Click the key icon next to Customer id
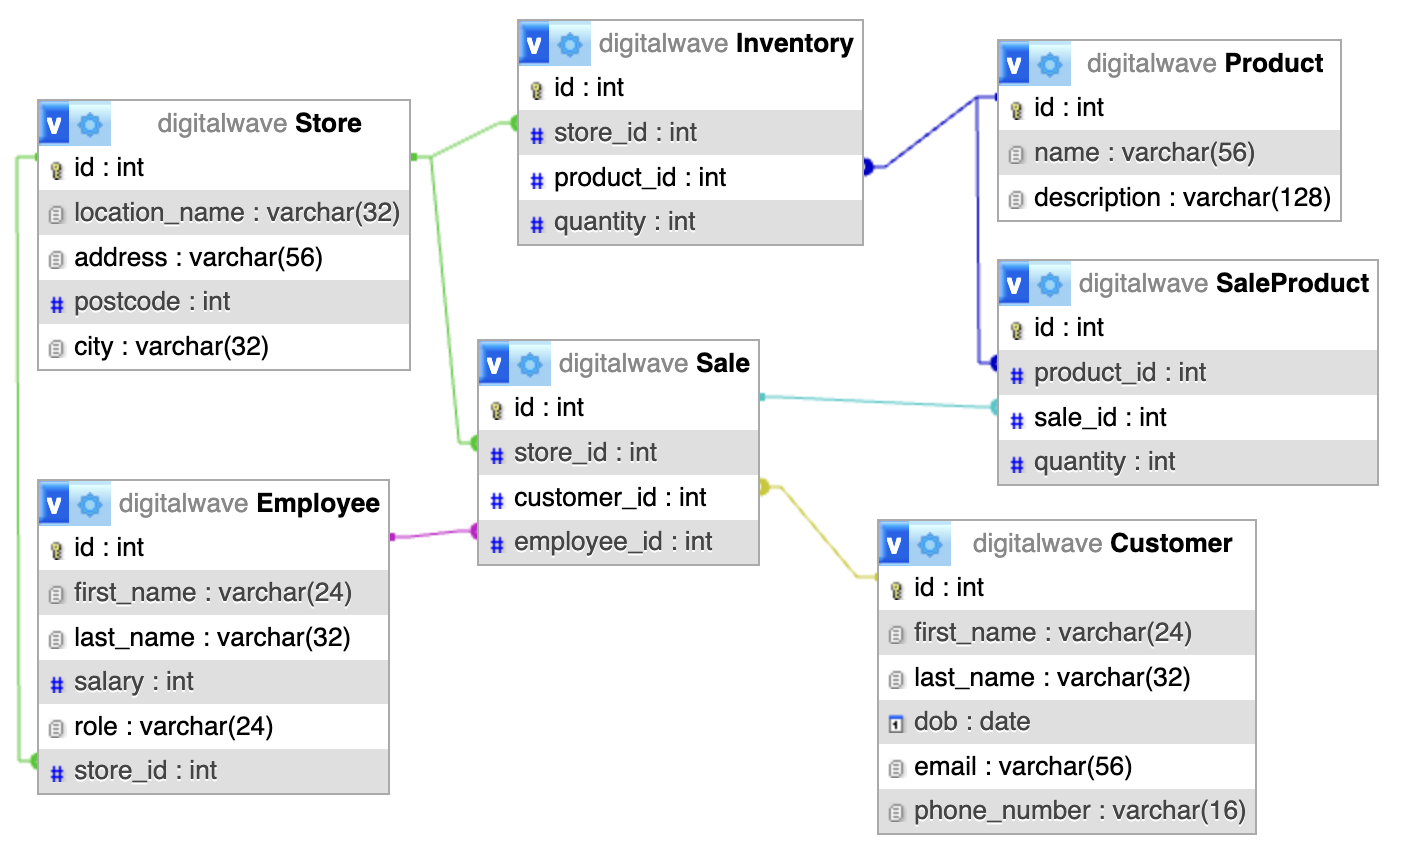The image size is (1403, 855). click(x=895, y=587)
